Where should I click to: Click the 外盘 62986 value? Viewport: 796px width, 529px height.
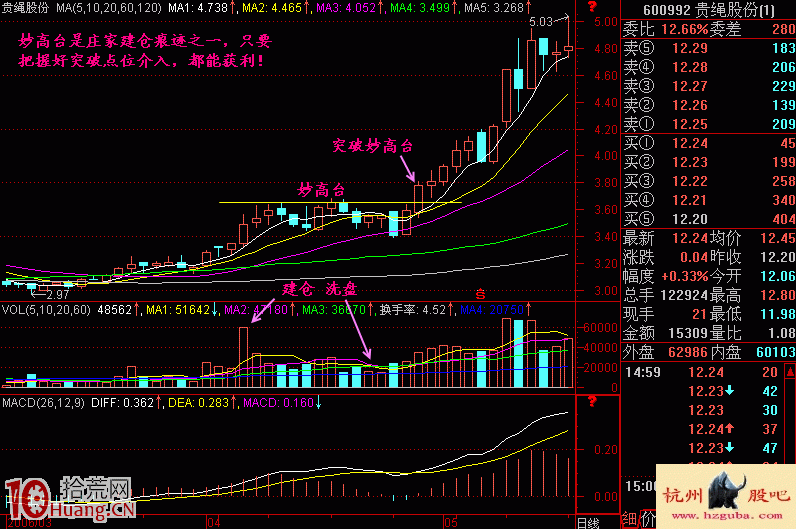pos(688,352)
